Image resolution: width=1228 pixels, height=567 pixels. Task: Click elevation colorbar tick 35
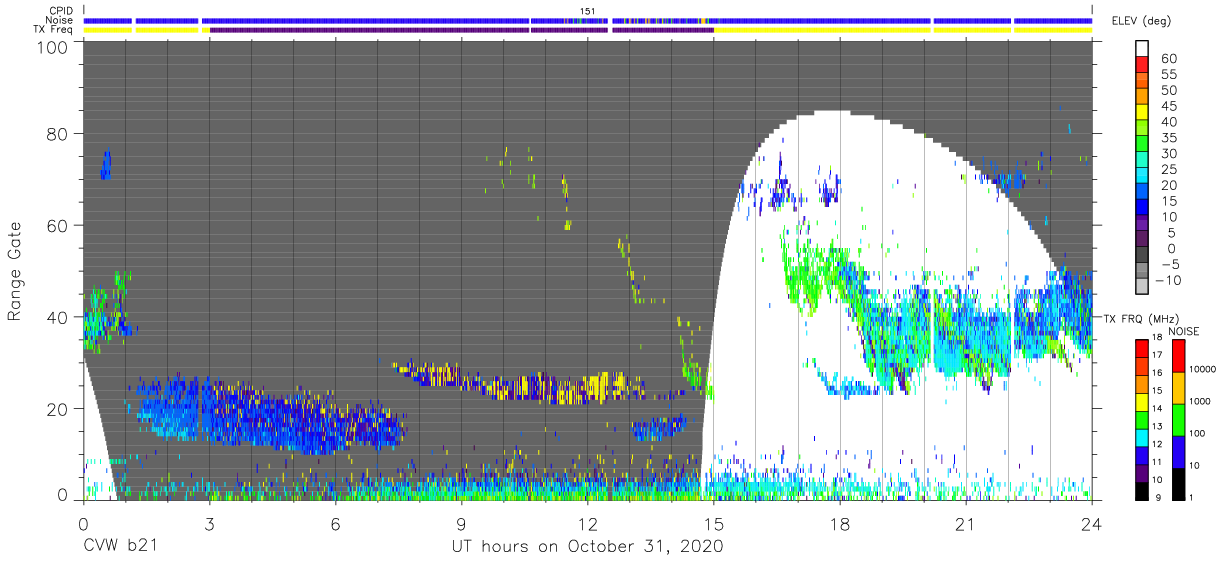click(1169, 137)
